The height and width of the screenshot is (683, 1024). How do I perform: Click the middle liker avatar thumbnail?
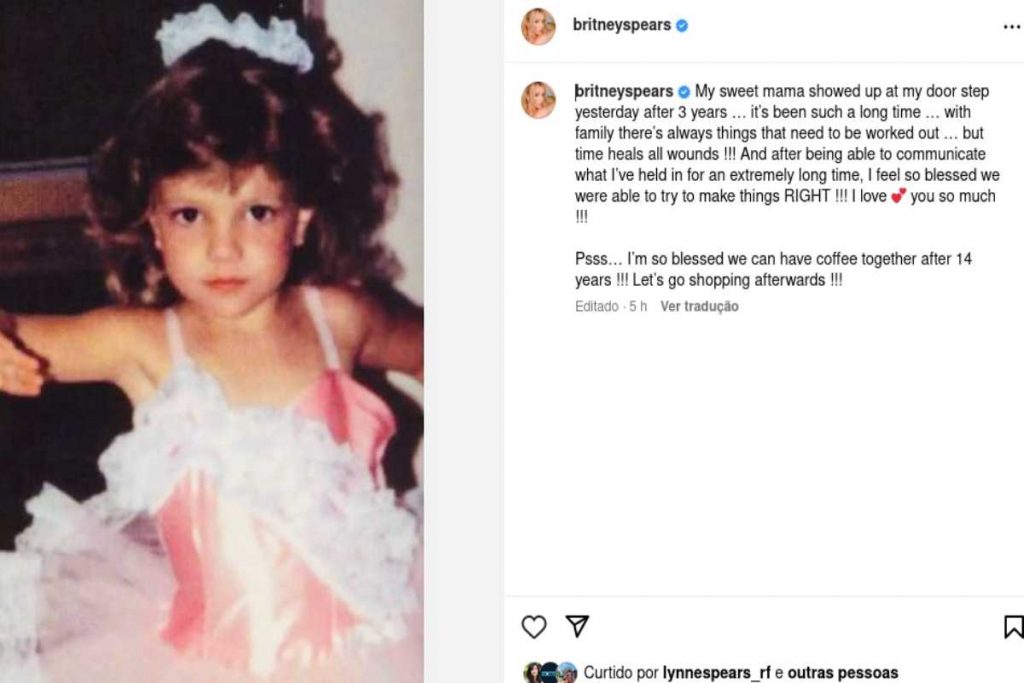(x=549, y=673)
